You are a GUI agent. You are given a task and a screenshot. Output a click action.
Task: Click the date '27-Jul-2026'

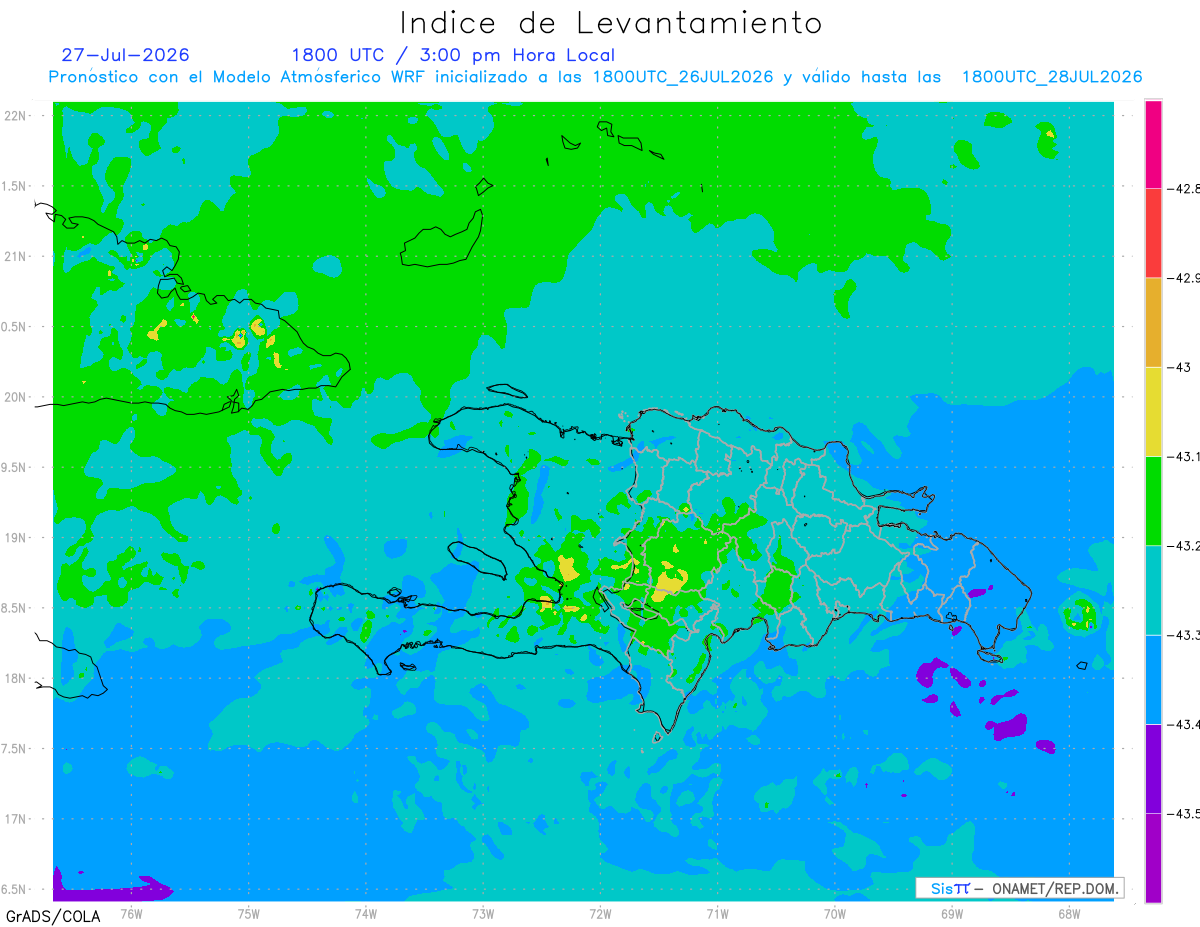(x=125, y=55)
